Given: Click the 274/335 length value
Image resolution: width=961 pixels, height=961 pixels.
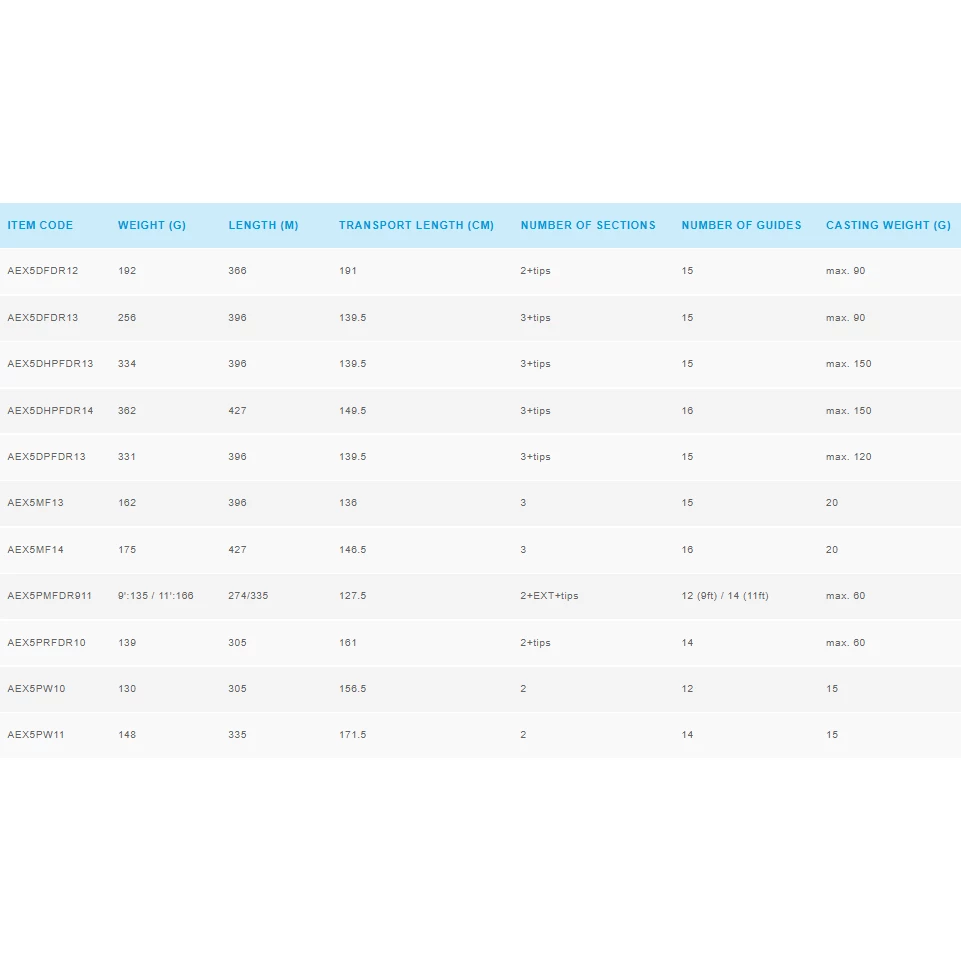Looking at the screenshot, I should (248, 596).
